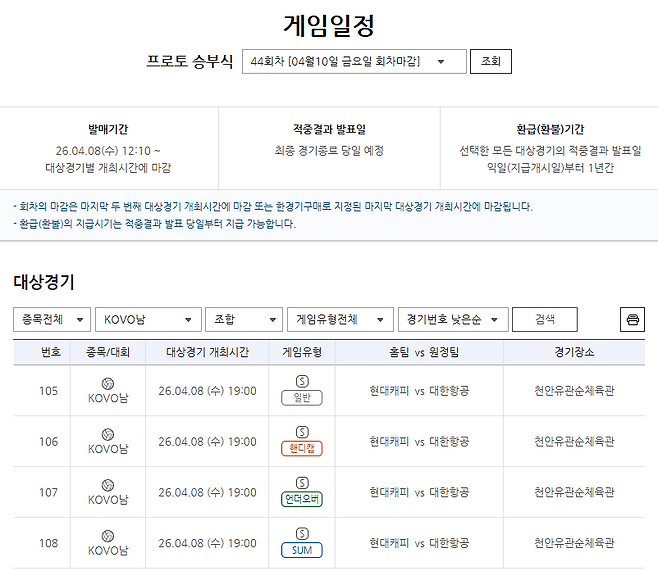
Task: Click the 게임유형 column header
Action: click(302, 352)
